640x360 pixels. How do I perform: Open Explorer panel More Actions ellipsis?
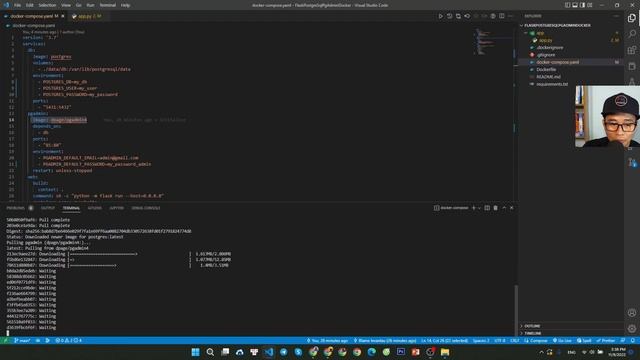pyautogui.click(x=616, y=16)
